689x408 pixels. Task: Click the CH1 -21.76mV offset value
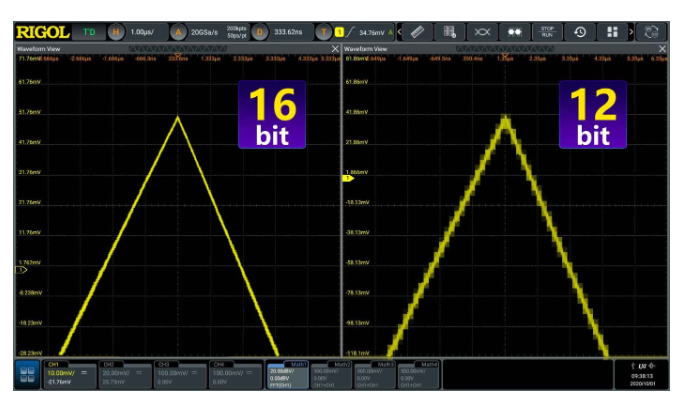[x=59, y=382]
